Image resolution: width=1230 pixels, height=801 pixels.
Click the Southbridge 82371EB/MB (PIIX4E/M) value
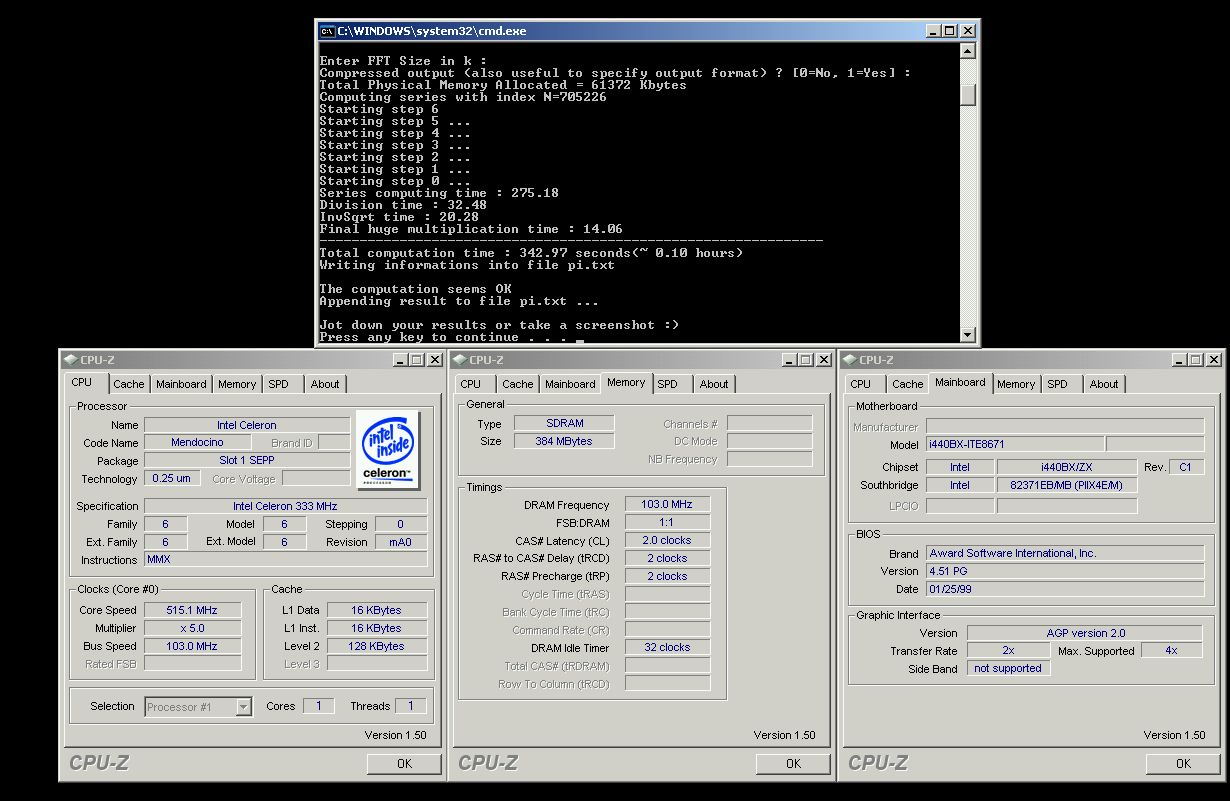point(1067,485)
